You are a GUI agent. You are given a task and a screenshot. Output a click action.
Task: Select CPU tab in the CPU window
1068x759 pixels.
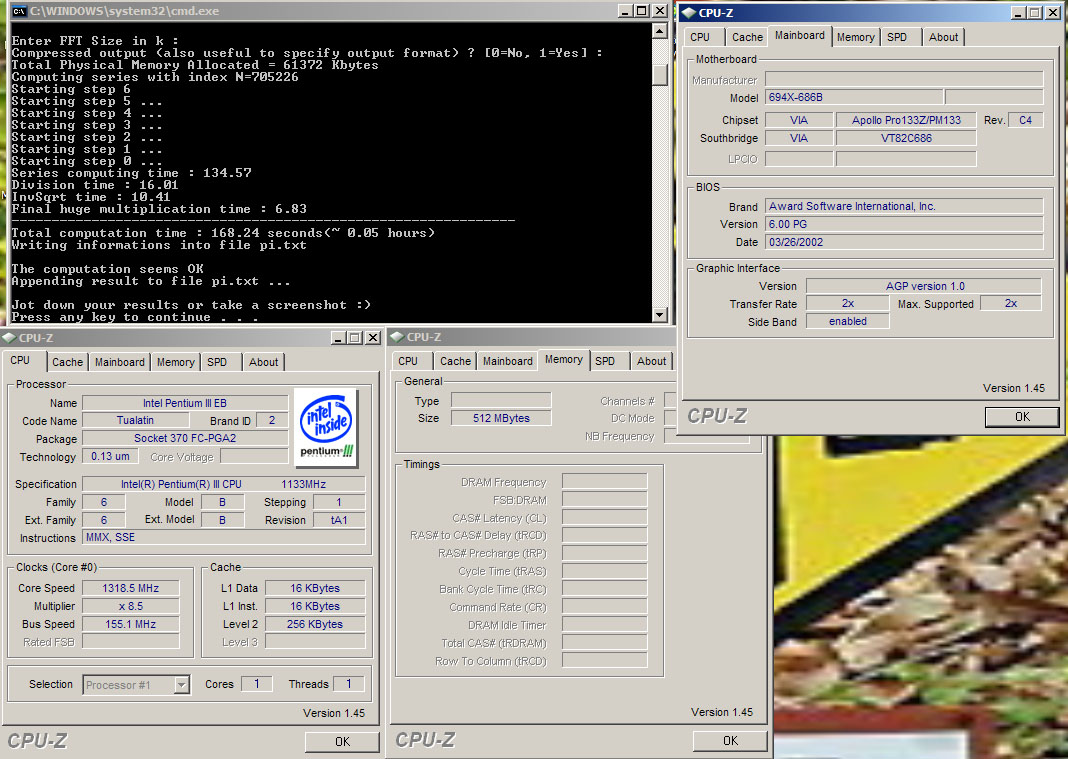point(20,360)
